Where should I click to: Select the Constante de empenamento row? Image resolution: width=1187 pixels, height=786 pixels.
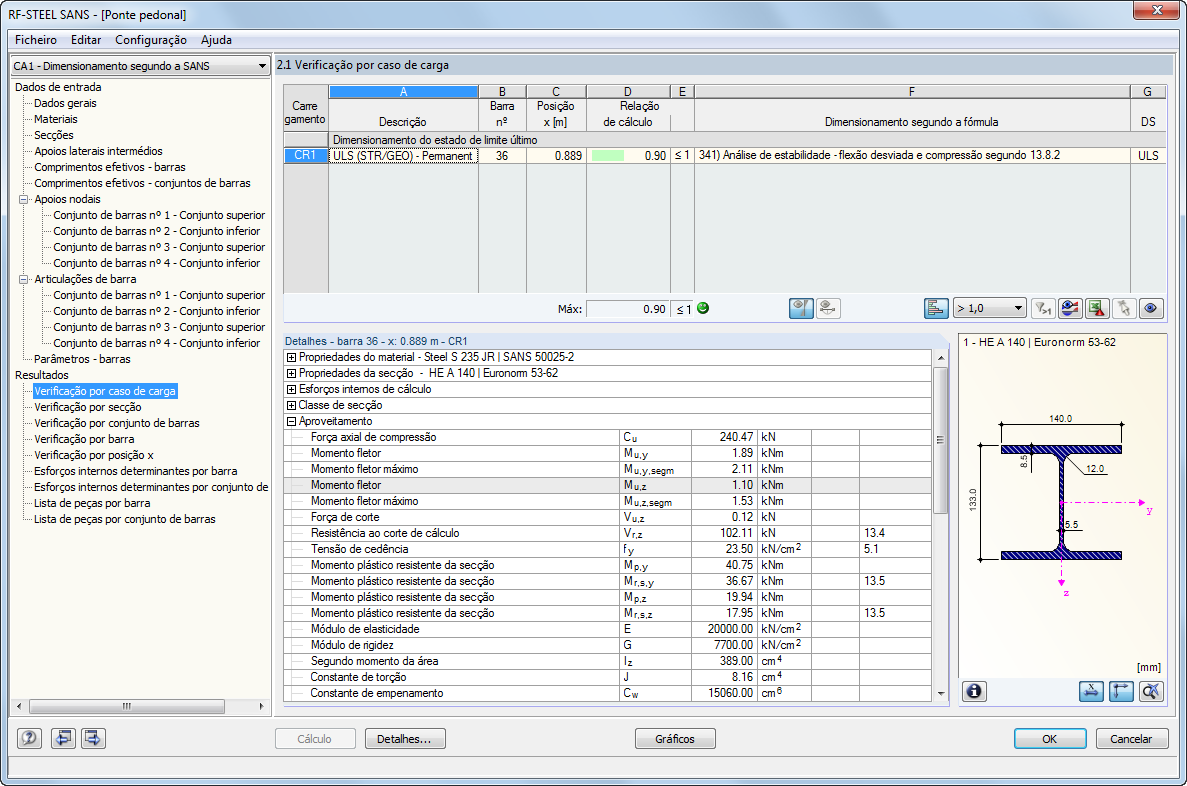[608, 694]
